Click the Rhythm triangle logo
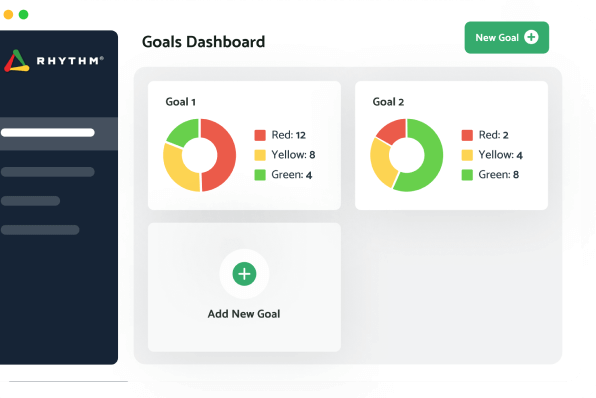Image resolution: width=596 pixels, height=398 pixels. click(16, 61)
